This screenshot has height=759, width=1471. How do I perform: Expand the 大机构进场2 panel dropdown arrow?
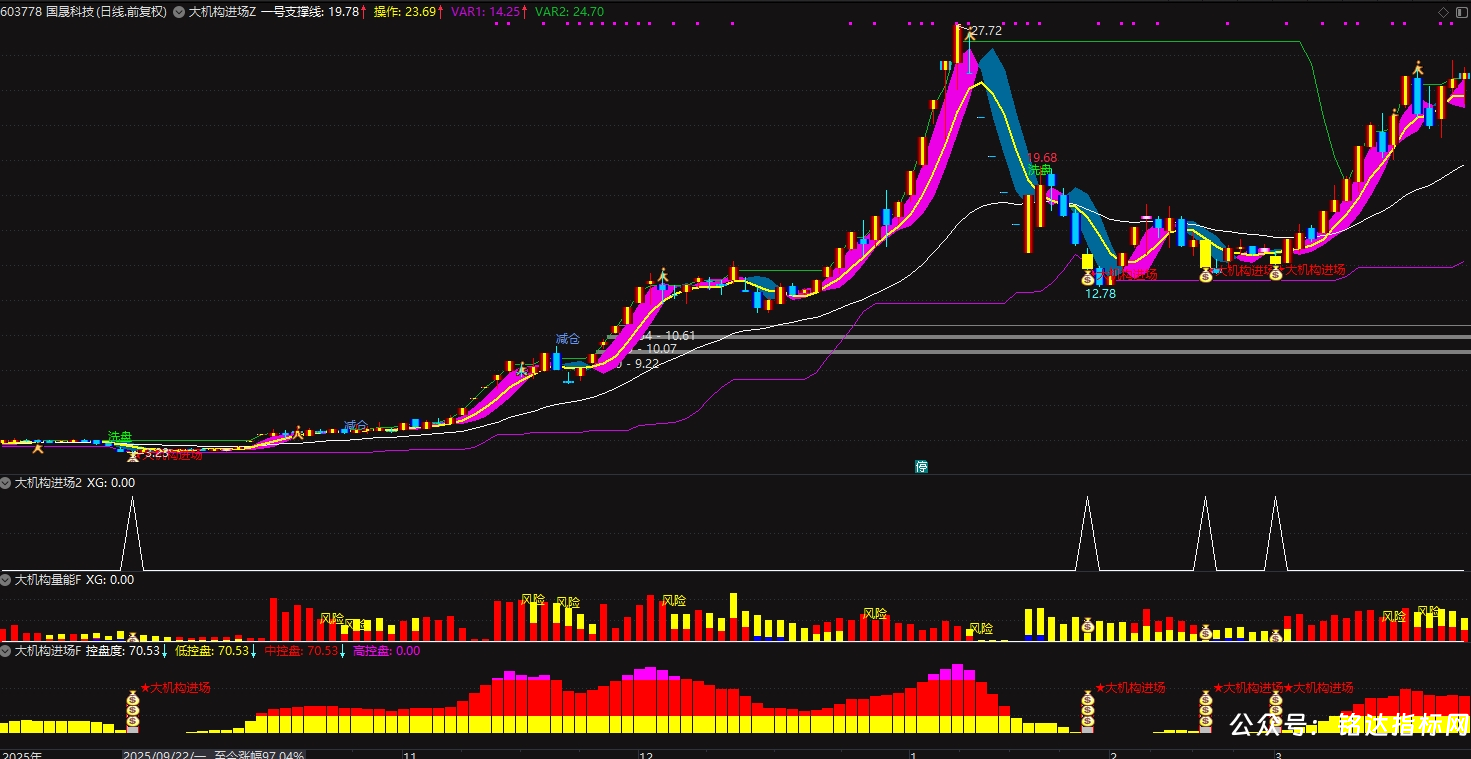click(x=6, y=482)
